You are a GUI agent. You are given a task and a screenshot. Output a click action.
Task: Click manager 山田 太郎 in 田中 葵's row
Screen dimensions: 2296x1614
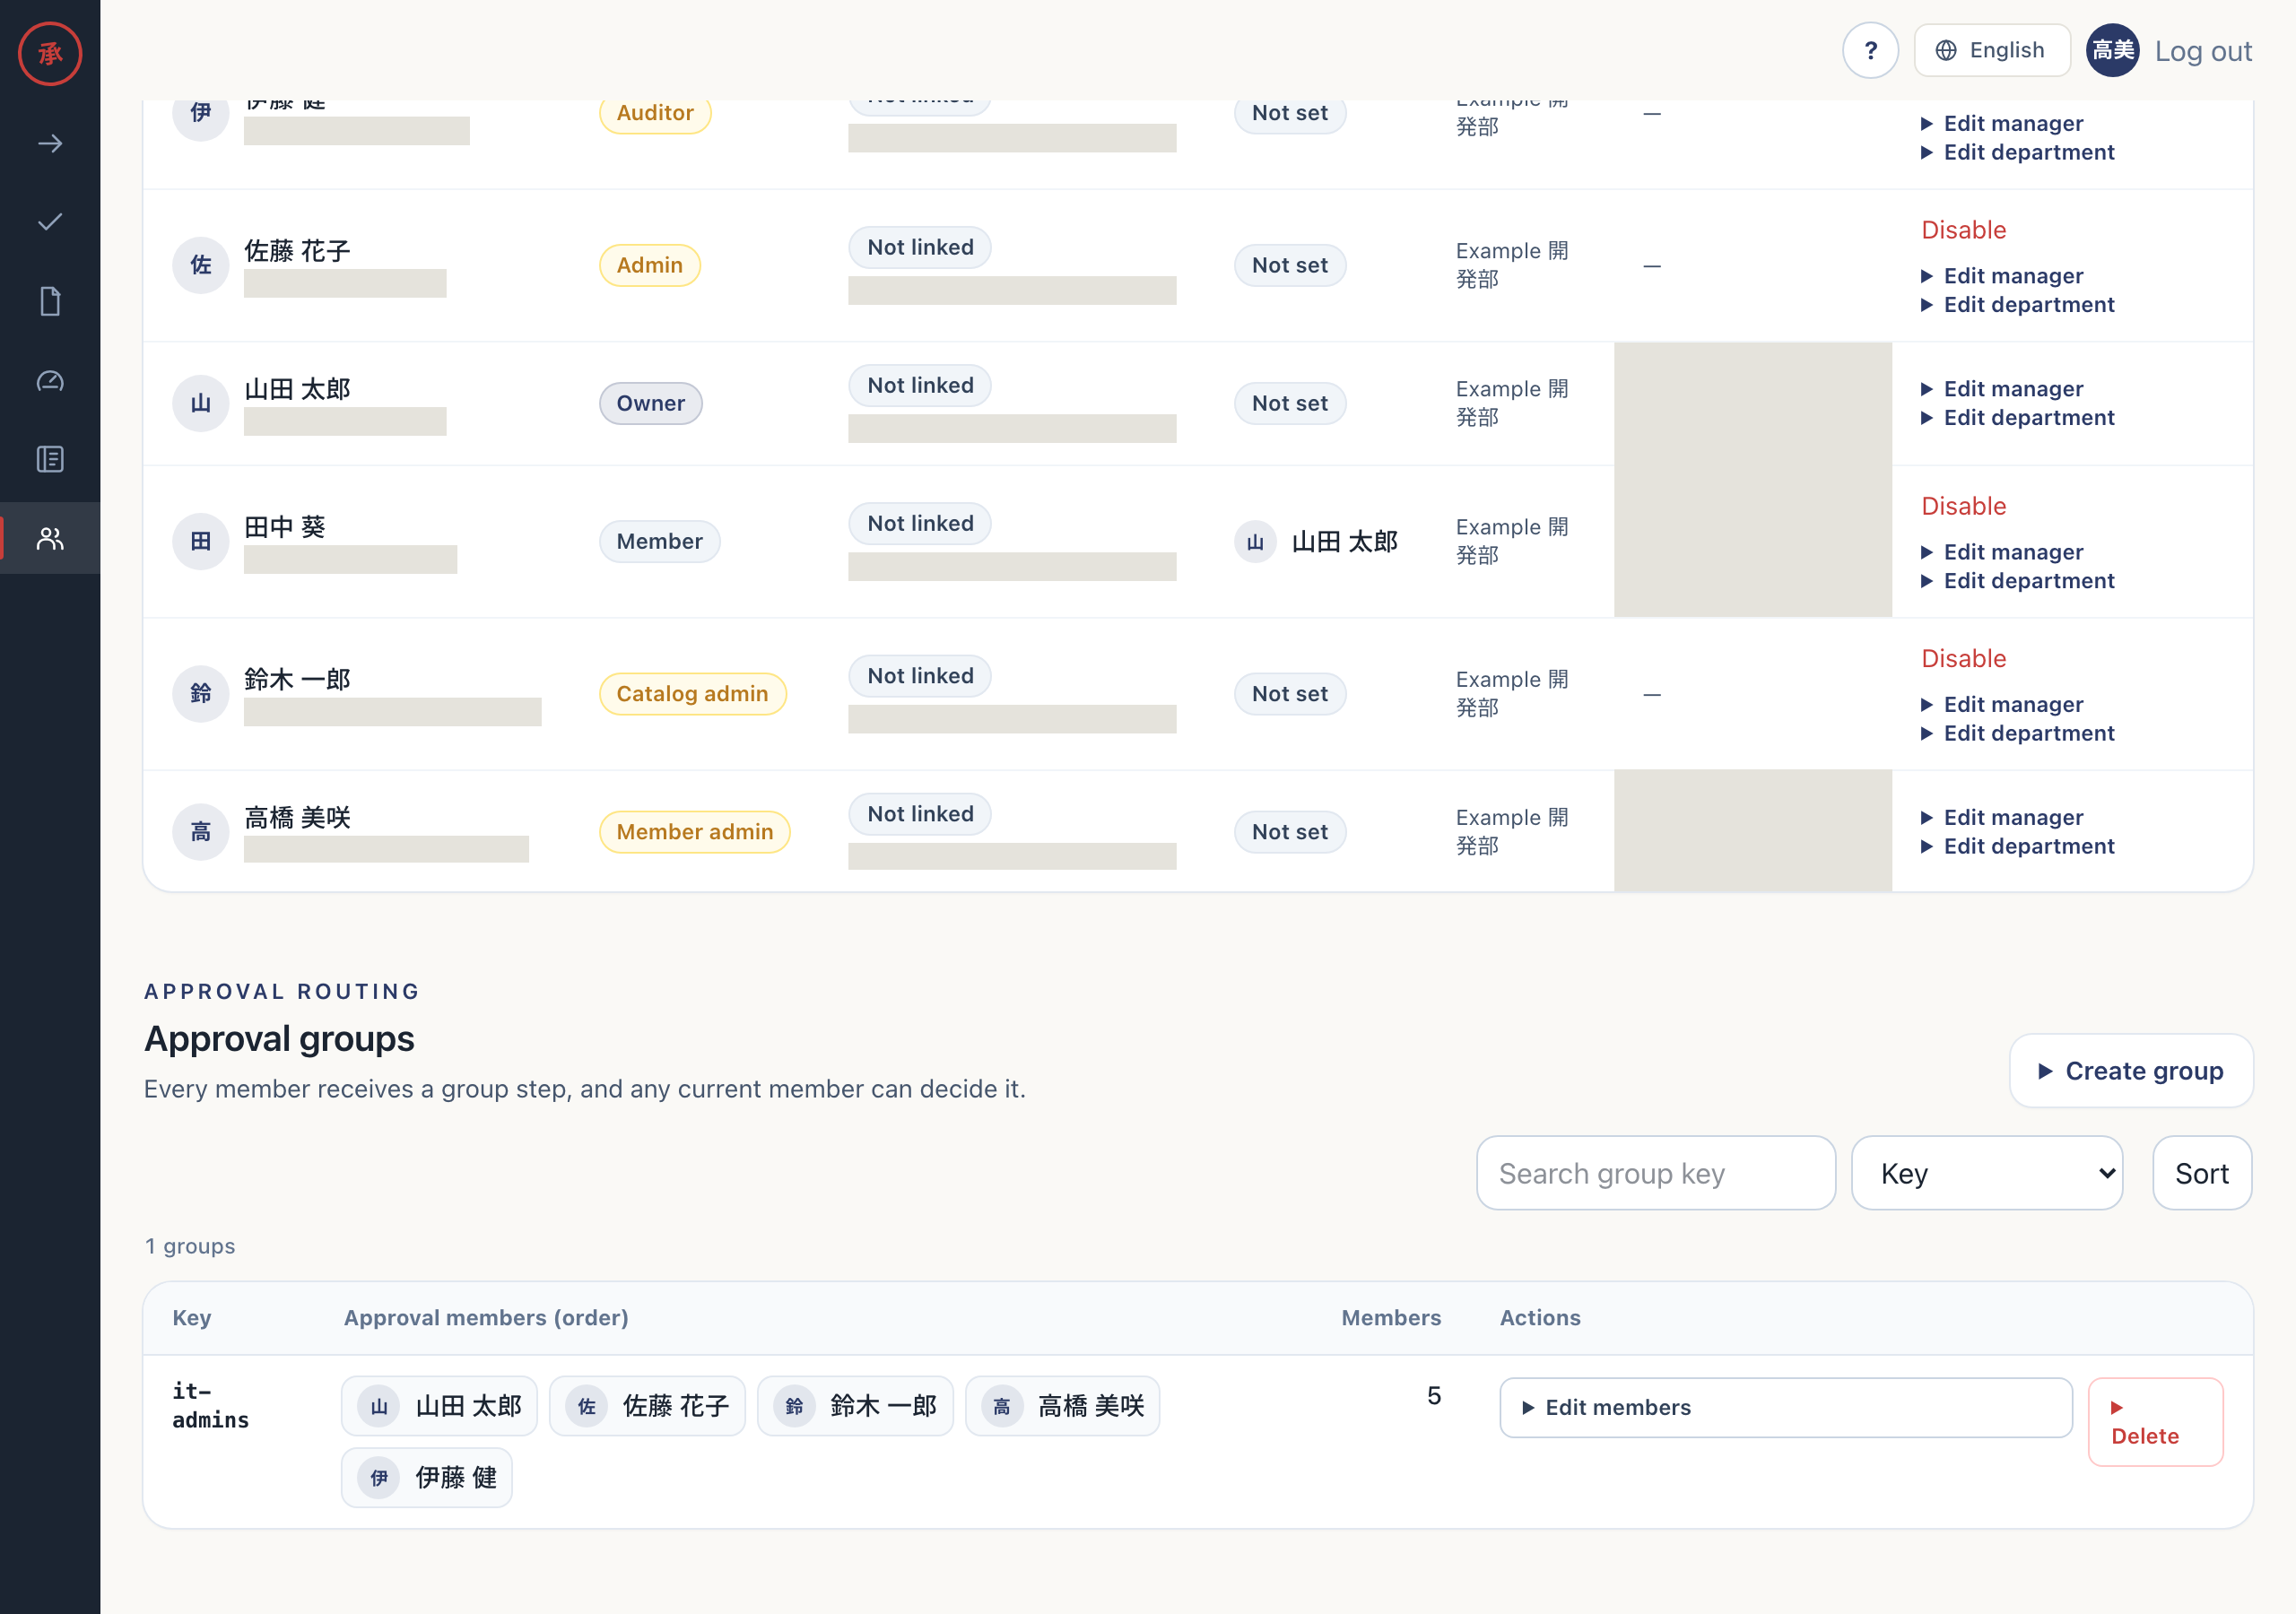[1316, 542]
